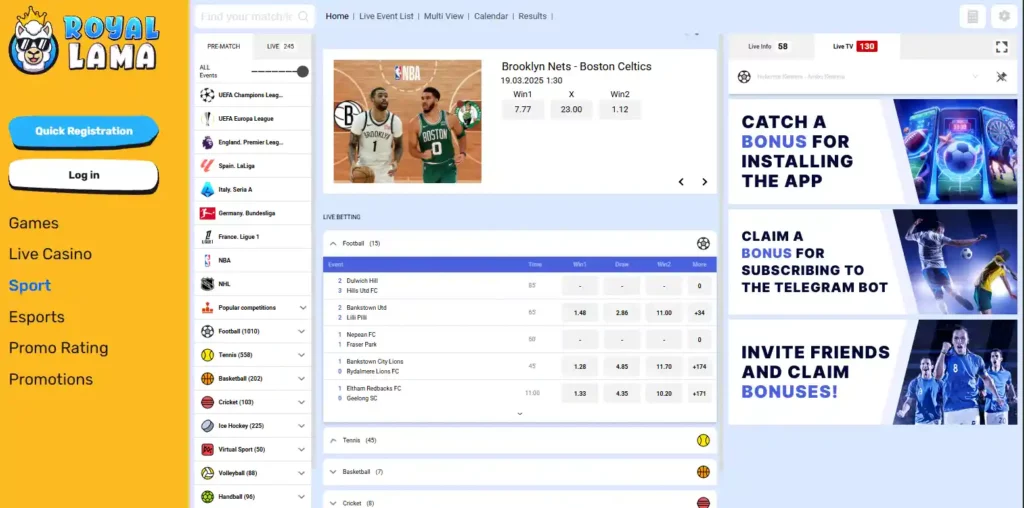The width and height of the screenshot is (1024, 508).
Task: Open Calendar menu item
Action: [x=491, y=16]
